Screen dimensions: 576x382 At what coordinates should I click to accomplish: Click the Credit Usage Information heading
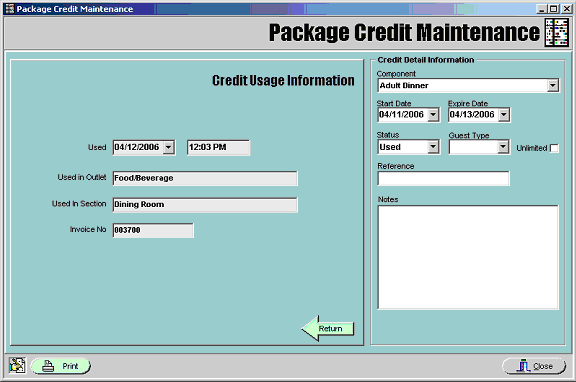tap(283, 80)
